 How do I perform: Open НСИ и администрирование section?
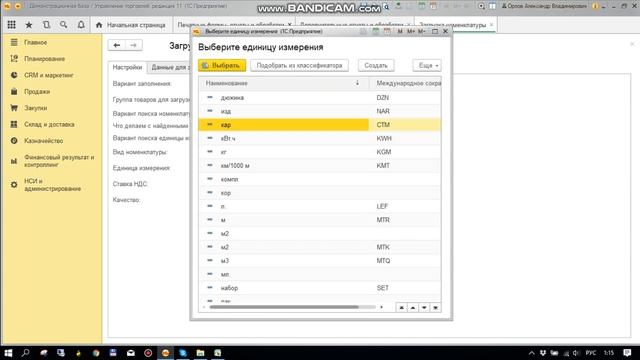(x=52, y=185)
